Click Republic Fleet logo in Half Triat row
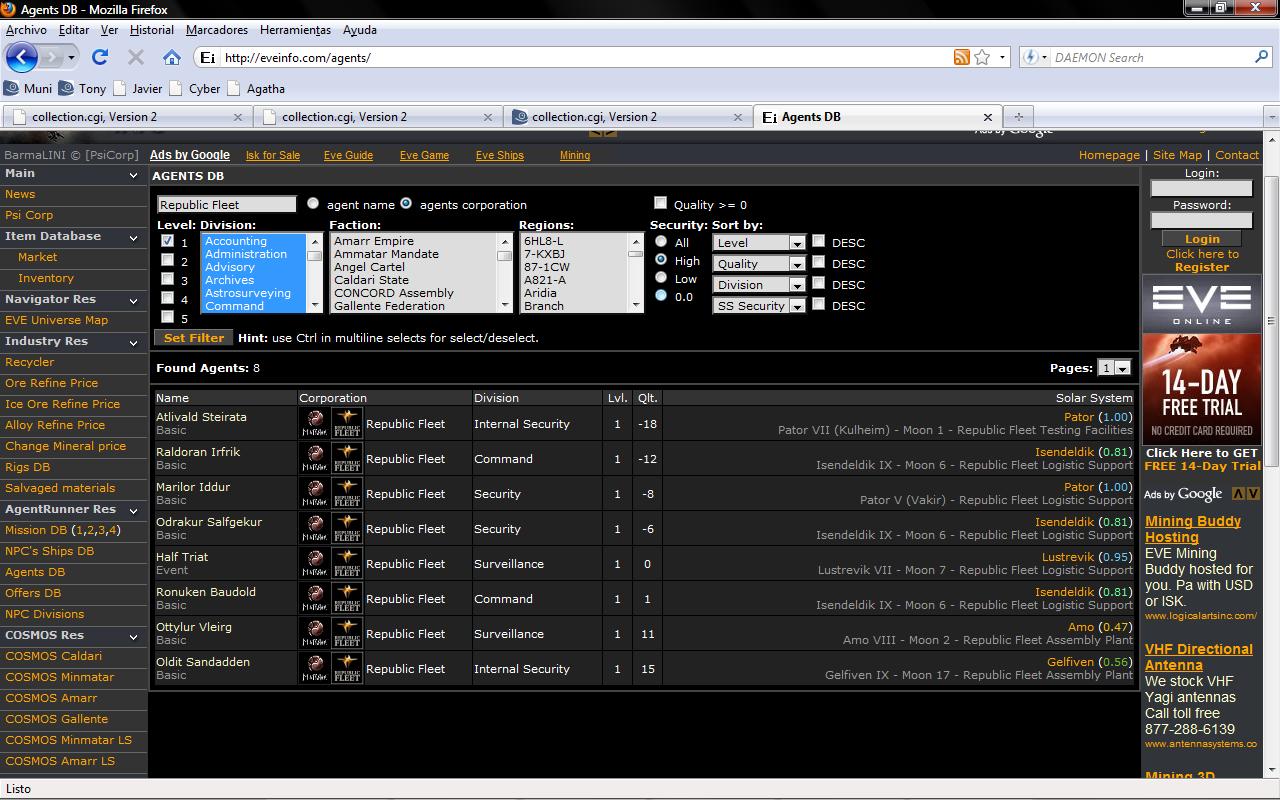1280x800 pixels. tap(347, 564)
